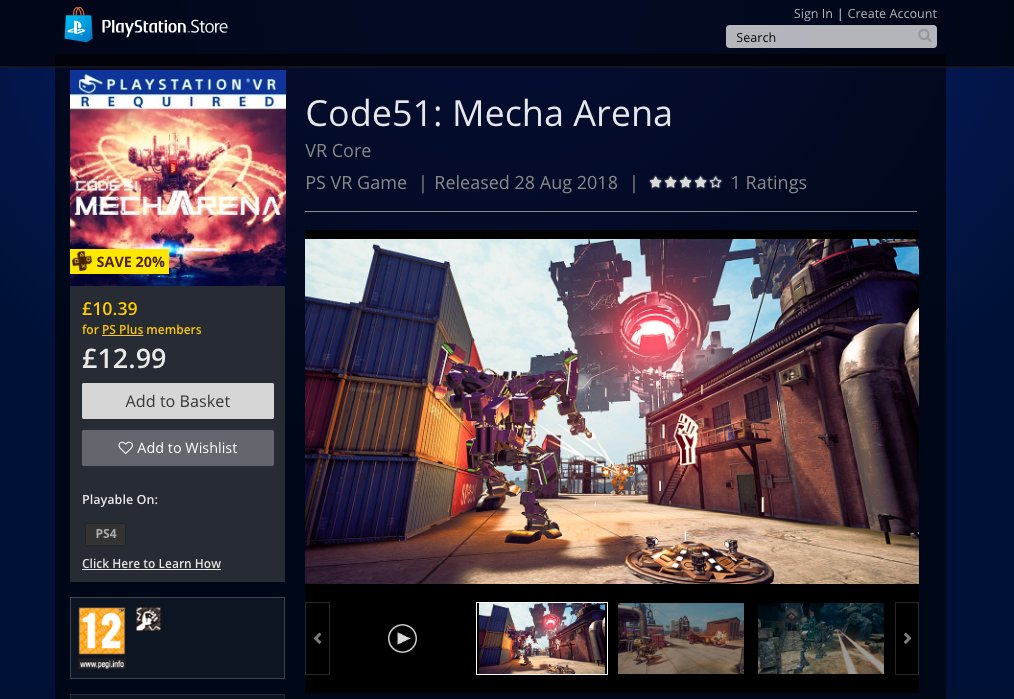
Task: Click the search magnifier icon
Action: pyautogui.click(x=925, y=36)
